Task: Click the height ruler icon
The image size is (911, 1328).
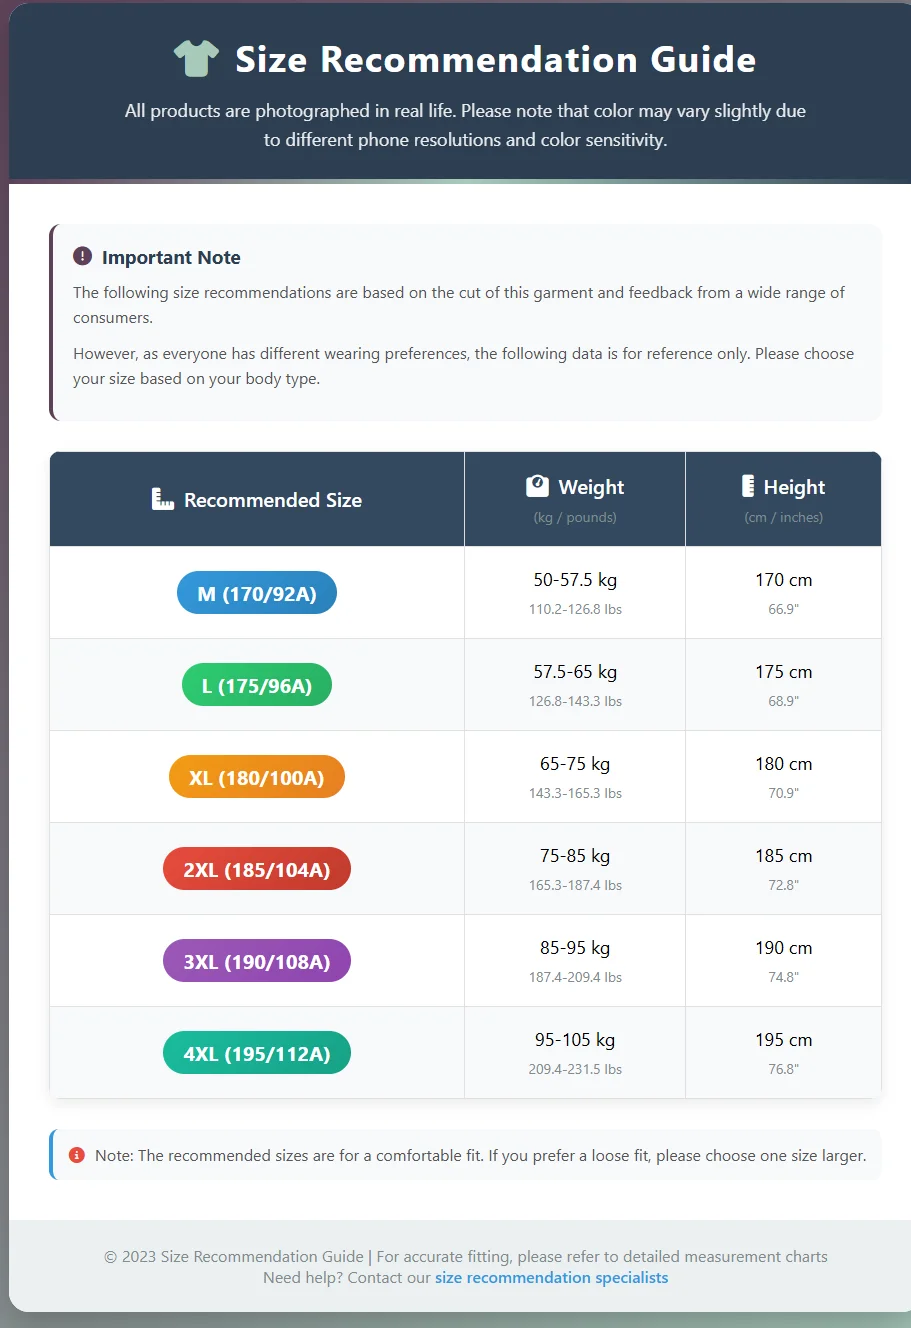Action: pos(747,486)
